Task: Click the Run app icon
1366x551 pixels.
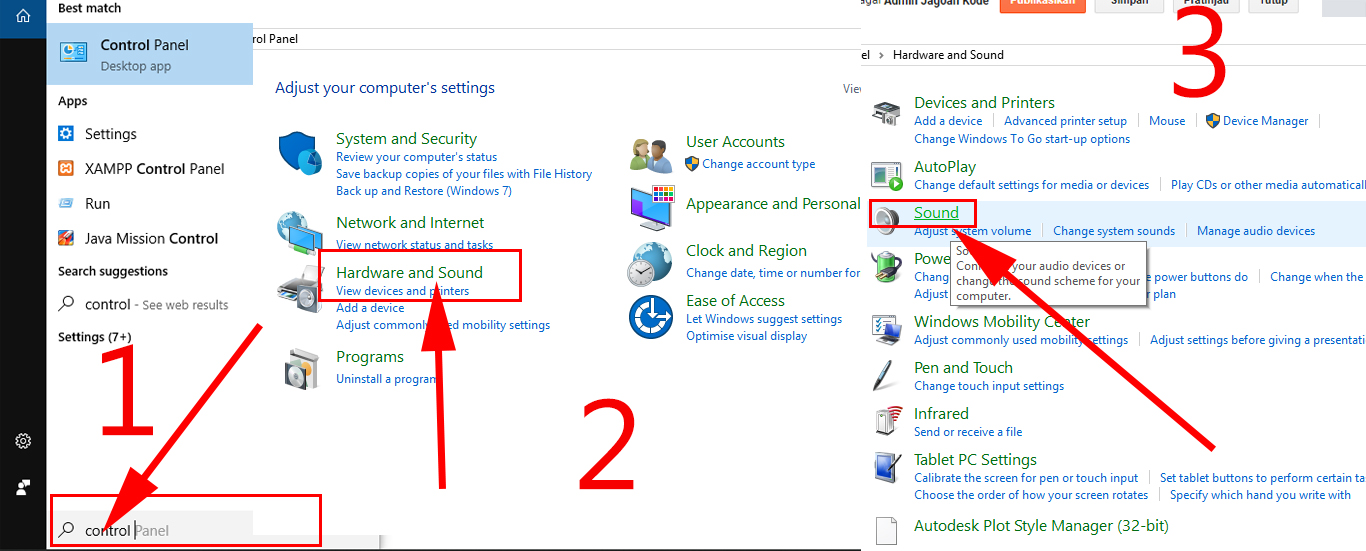Action: click(x=66, y=203)
